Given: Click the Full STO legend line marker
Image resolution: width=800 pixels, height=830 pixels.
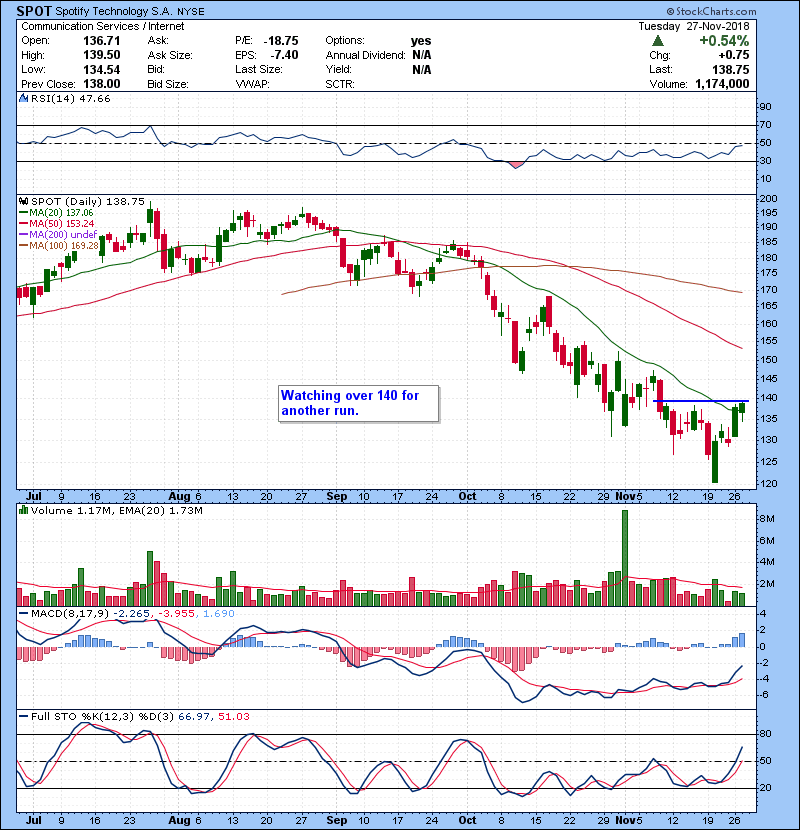Looking at the screenshot, I should tap(23, 716).
